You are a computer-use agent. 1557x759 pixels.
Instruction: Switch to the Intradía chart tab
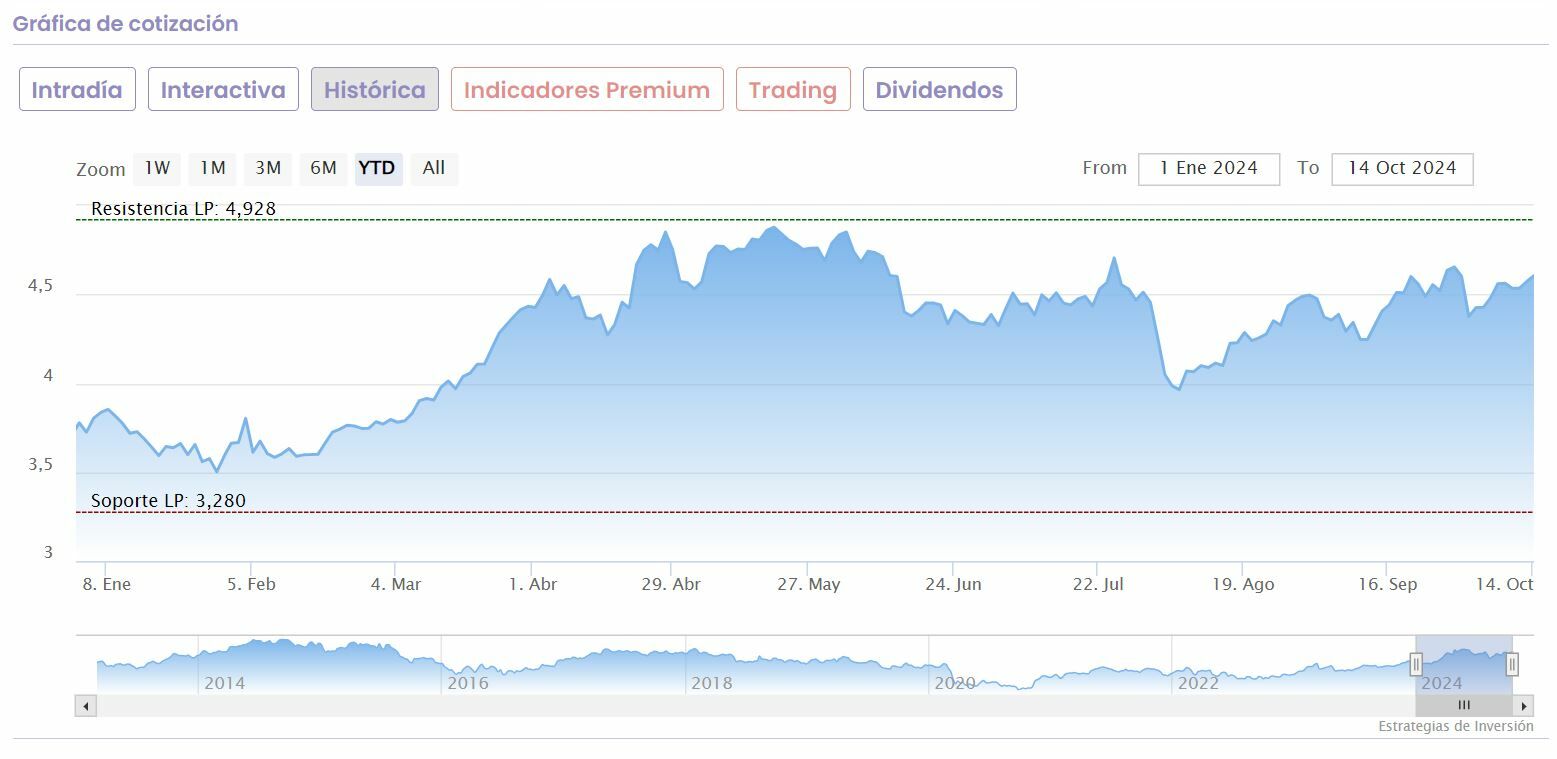pyautogui.click(x=77, y=90)
